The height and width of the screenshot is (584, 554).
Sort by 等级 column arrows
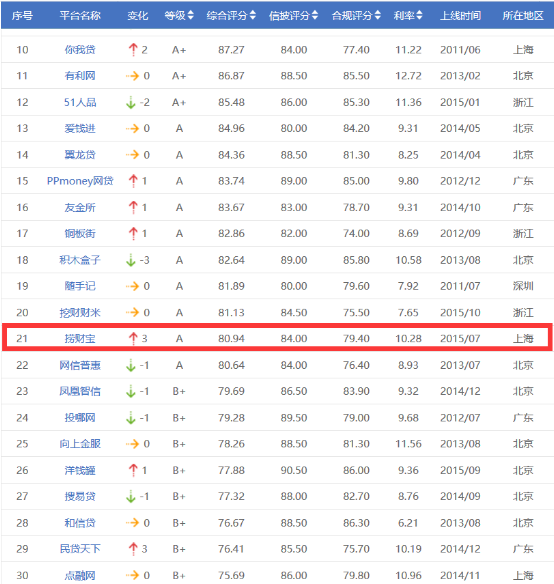pyautogui.click(x=190, y=15)
